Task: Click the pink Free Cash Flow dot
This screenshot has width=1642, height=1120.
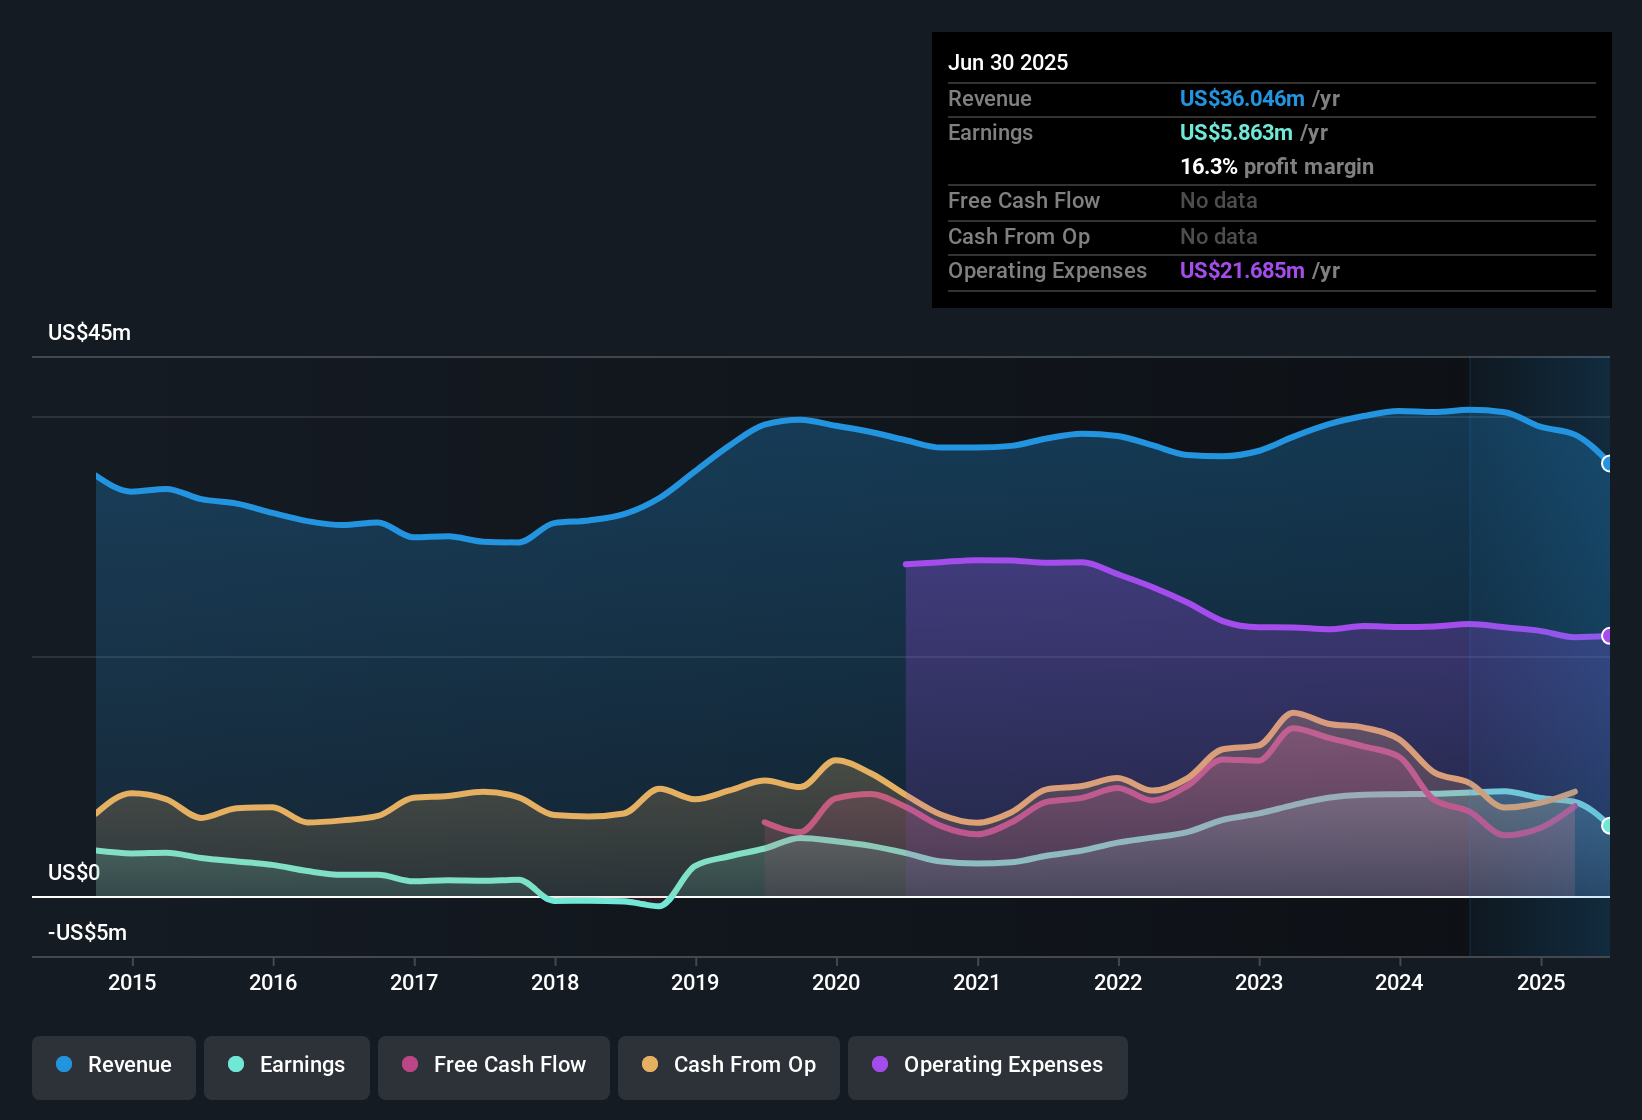Action: pyautogui.click(x=410, y=1064)
